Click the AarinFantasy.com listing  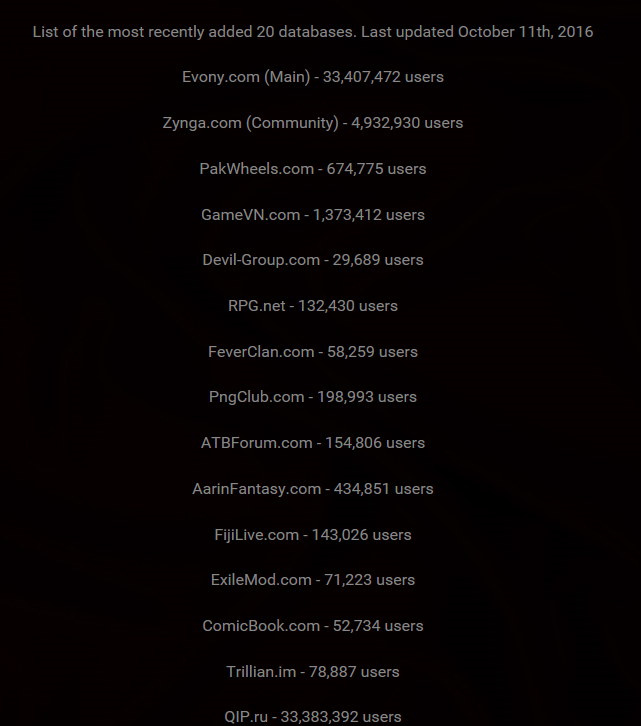pyautogui.click(x=313, y=489)
